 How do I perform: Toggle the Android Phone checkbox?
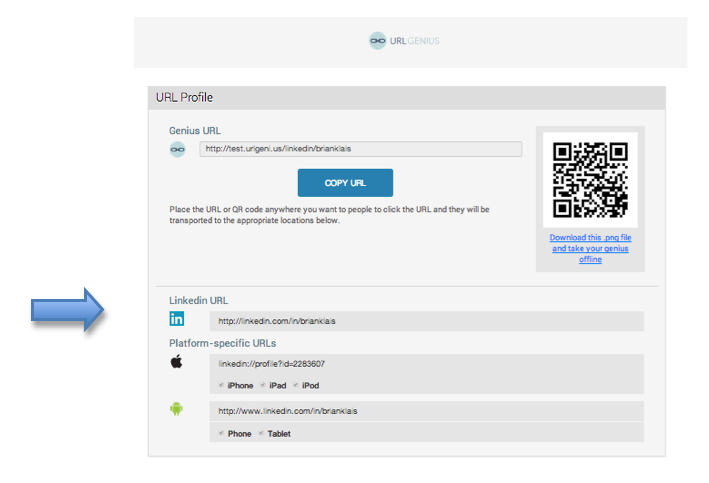tap(221, 433)
